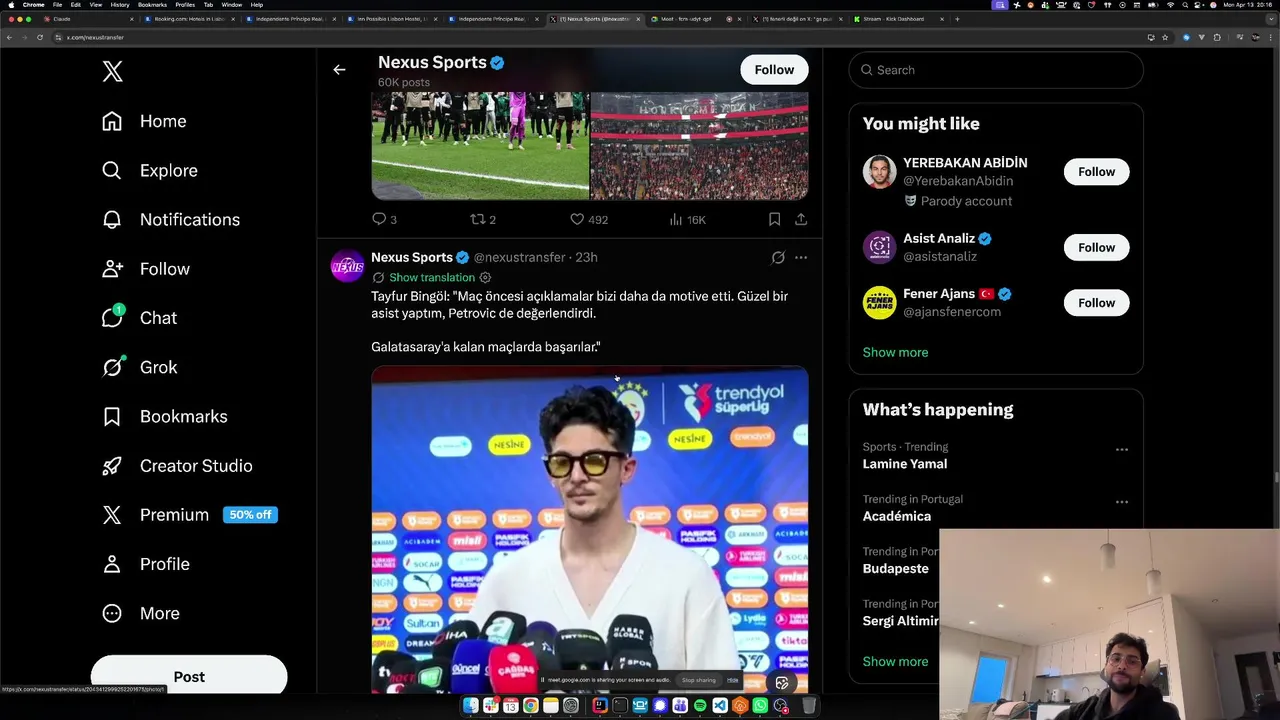Open the @nexustransfer handle link
Image resolution: width=1280 pixels, height=720 pixels.
pyautogui.click(x=519, y=257)
